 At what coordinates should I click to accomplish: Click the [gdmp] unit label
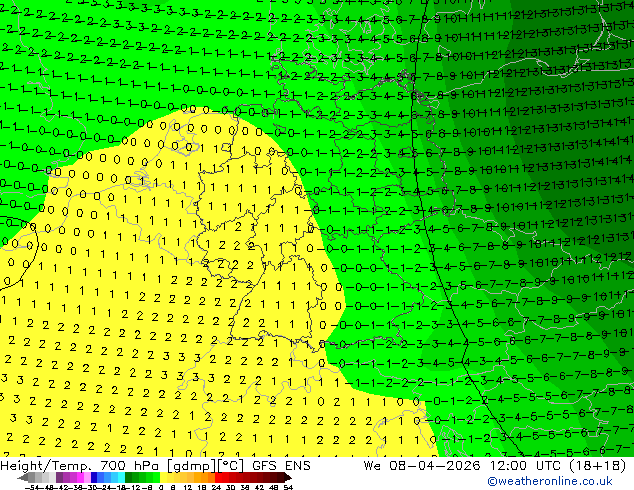pos(192,466)
